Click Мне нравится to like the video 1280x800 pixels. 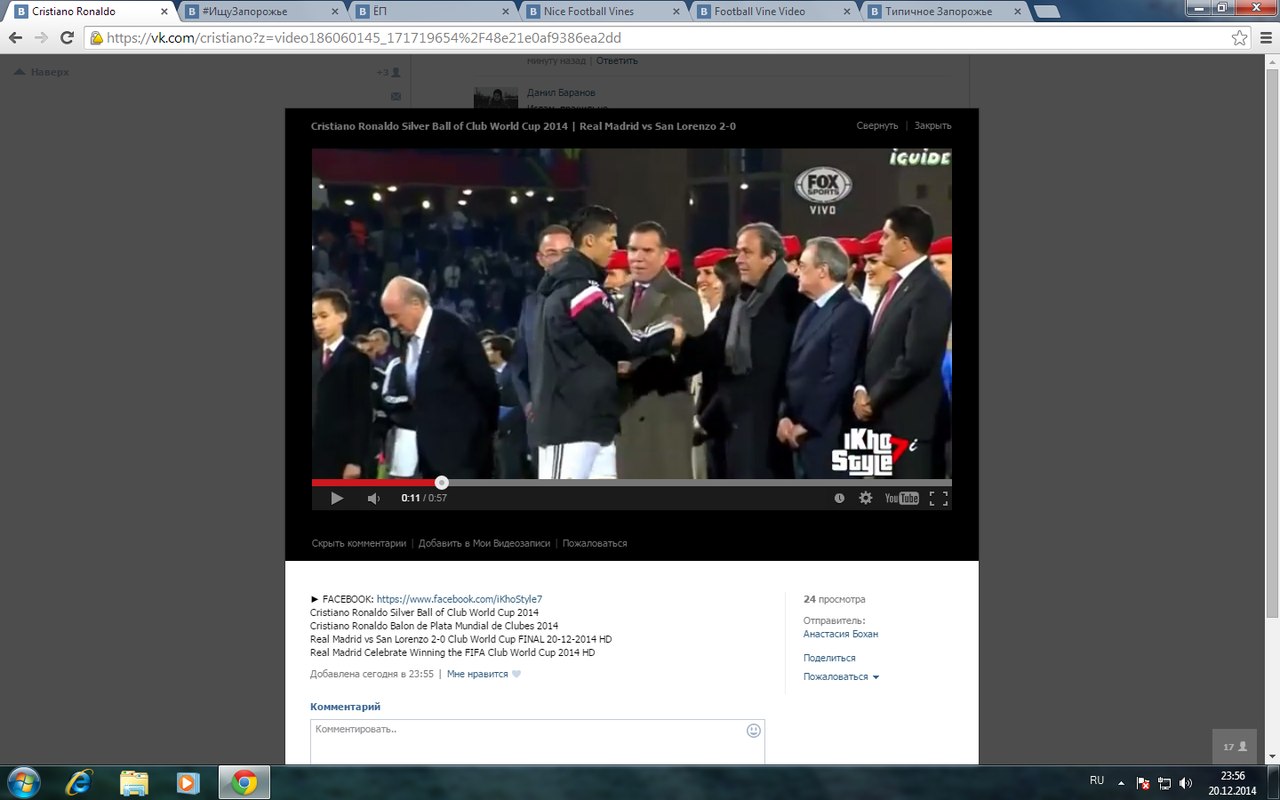[484, 674]
